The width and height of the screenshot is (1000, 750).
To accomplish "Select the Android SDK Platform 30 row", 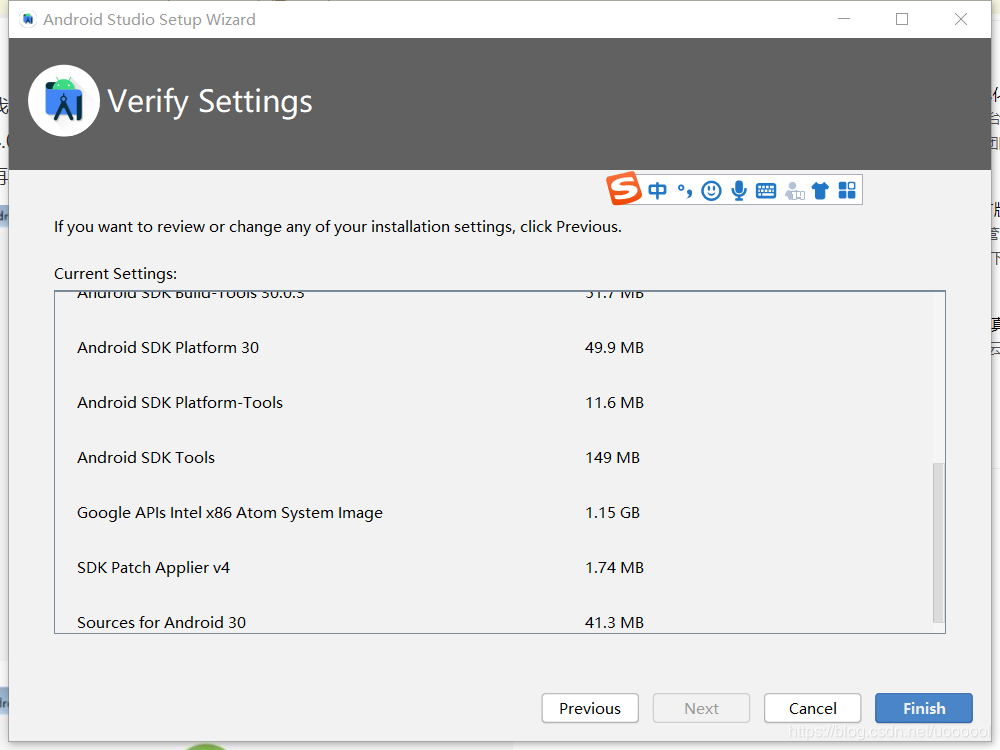I will click(x=494, y=348).
